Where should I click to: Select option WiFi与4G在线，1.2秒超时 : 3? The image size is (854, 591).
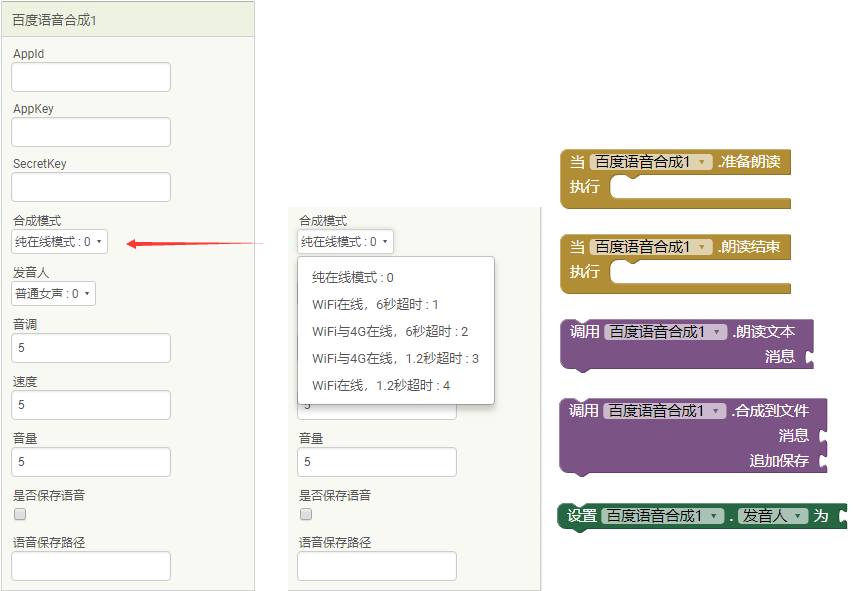tap(396, 358)
